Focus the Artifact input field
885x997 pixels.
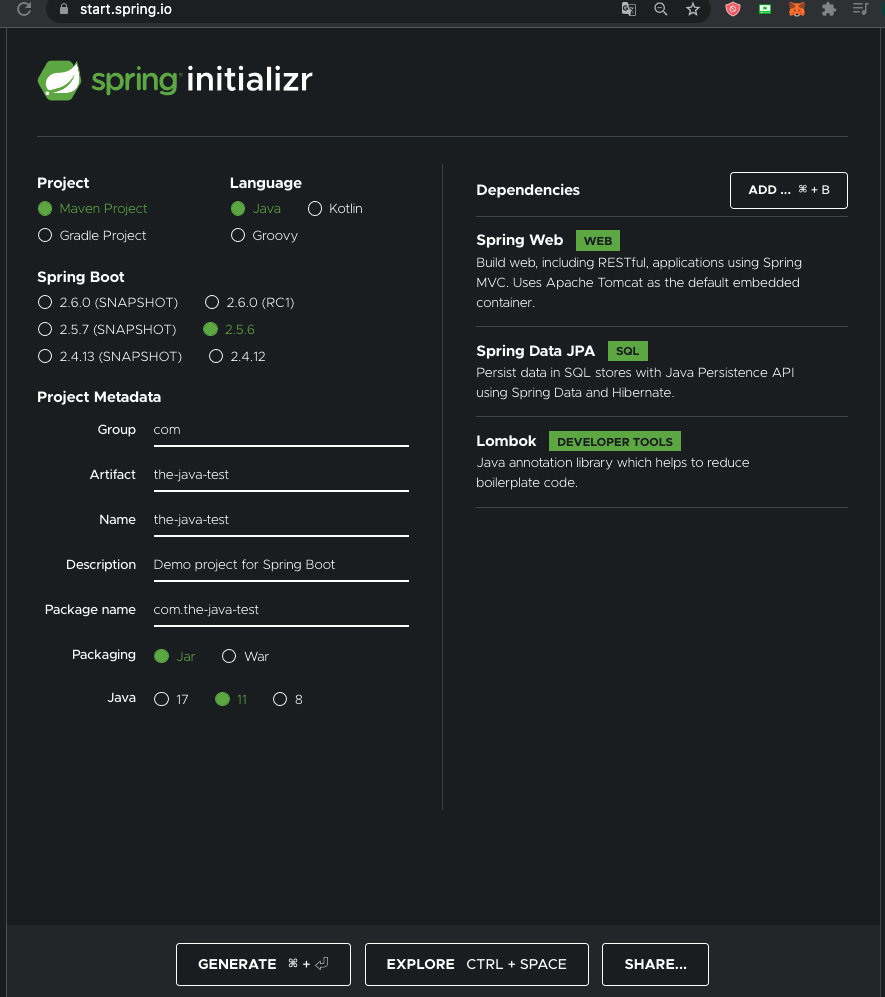tap(281, 476)
